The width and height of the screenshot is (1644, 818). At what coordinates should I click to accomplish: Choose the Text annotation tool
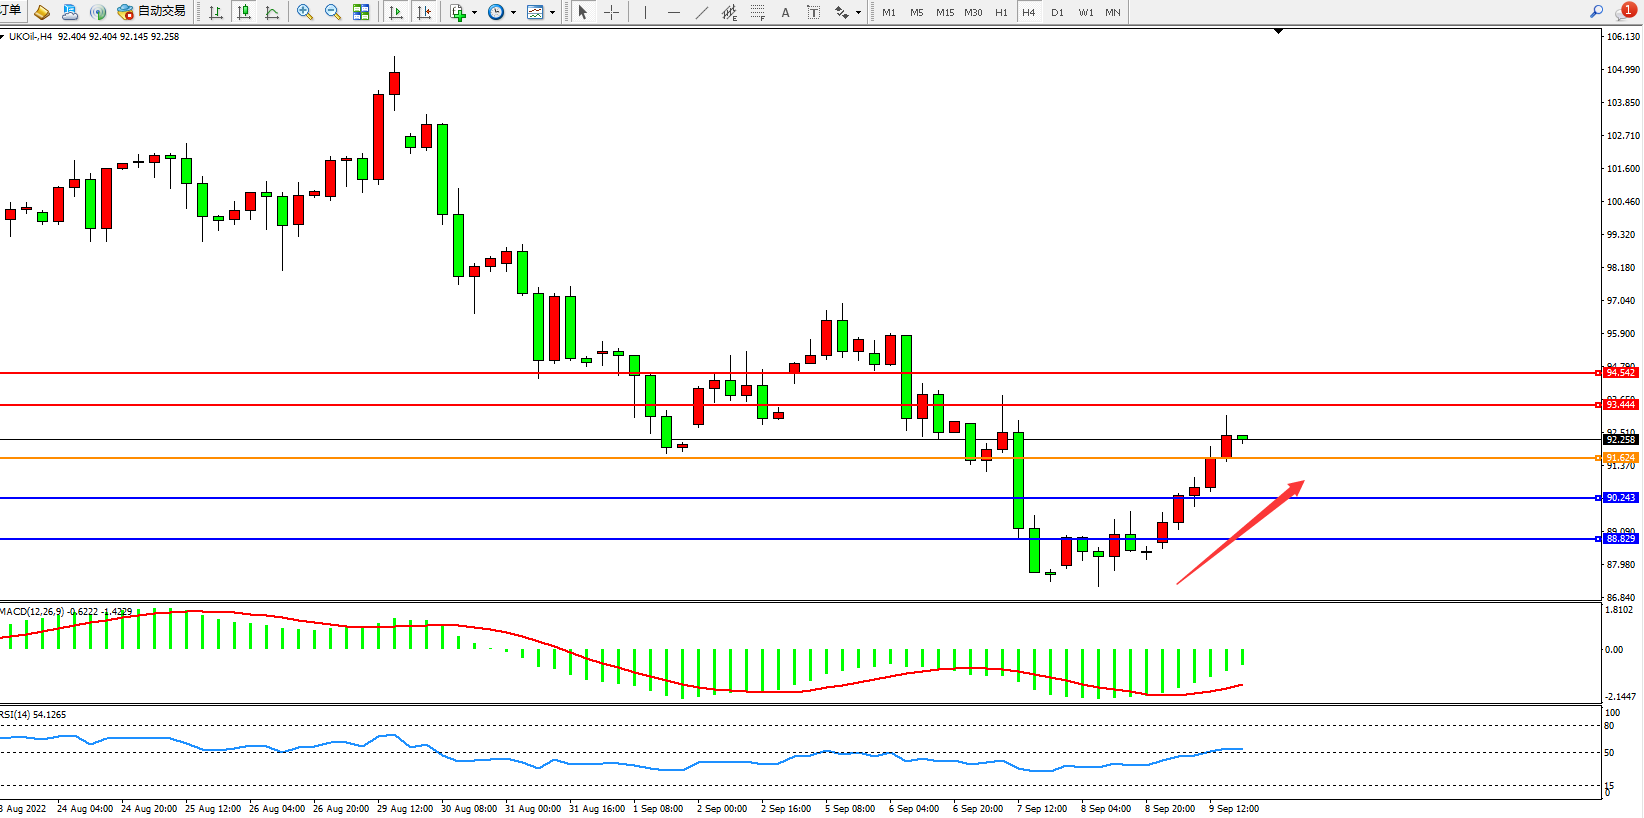click(x=785, y=12)
